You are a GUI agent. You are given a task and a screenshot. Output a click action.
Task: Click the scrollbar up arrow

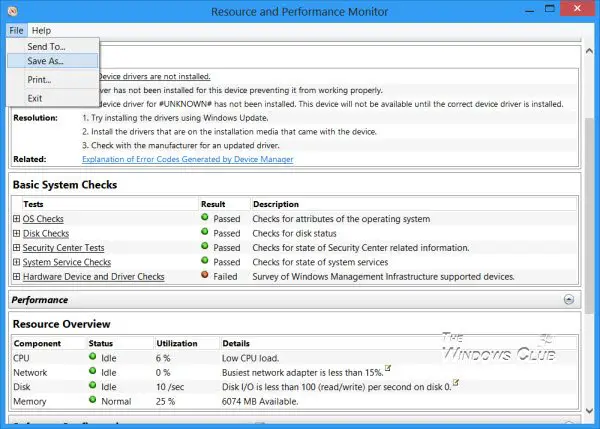click(x=589, y=51)
